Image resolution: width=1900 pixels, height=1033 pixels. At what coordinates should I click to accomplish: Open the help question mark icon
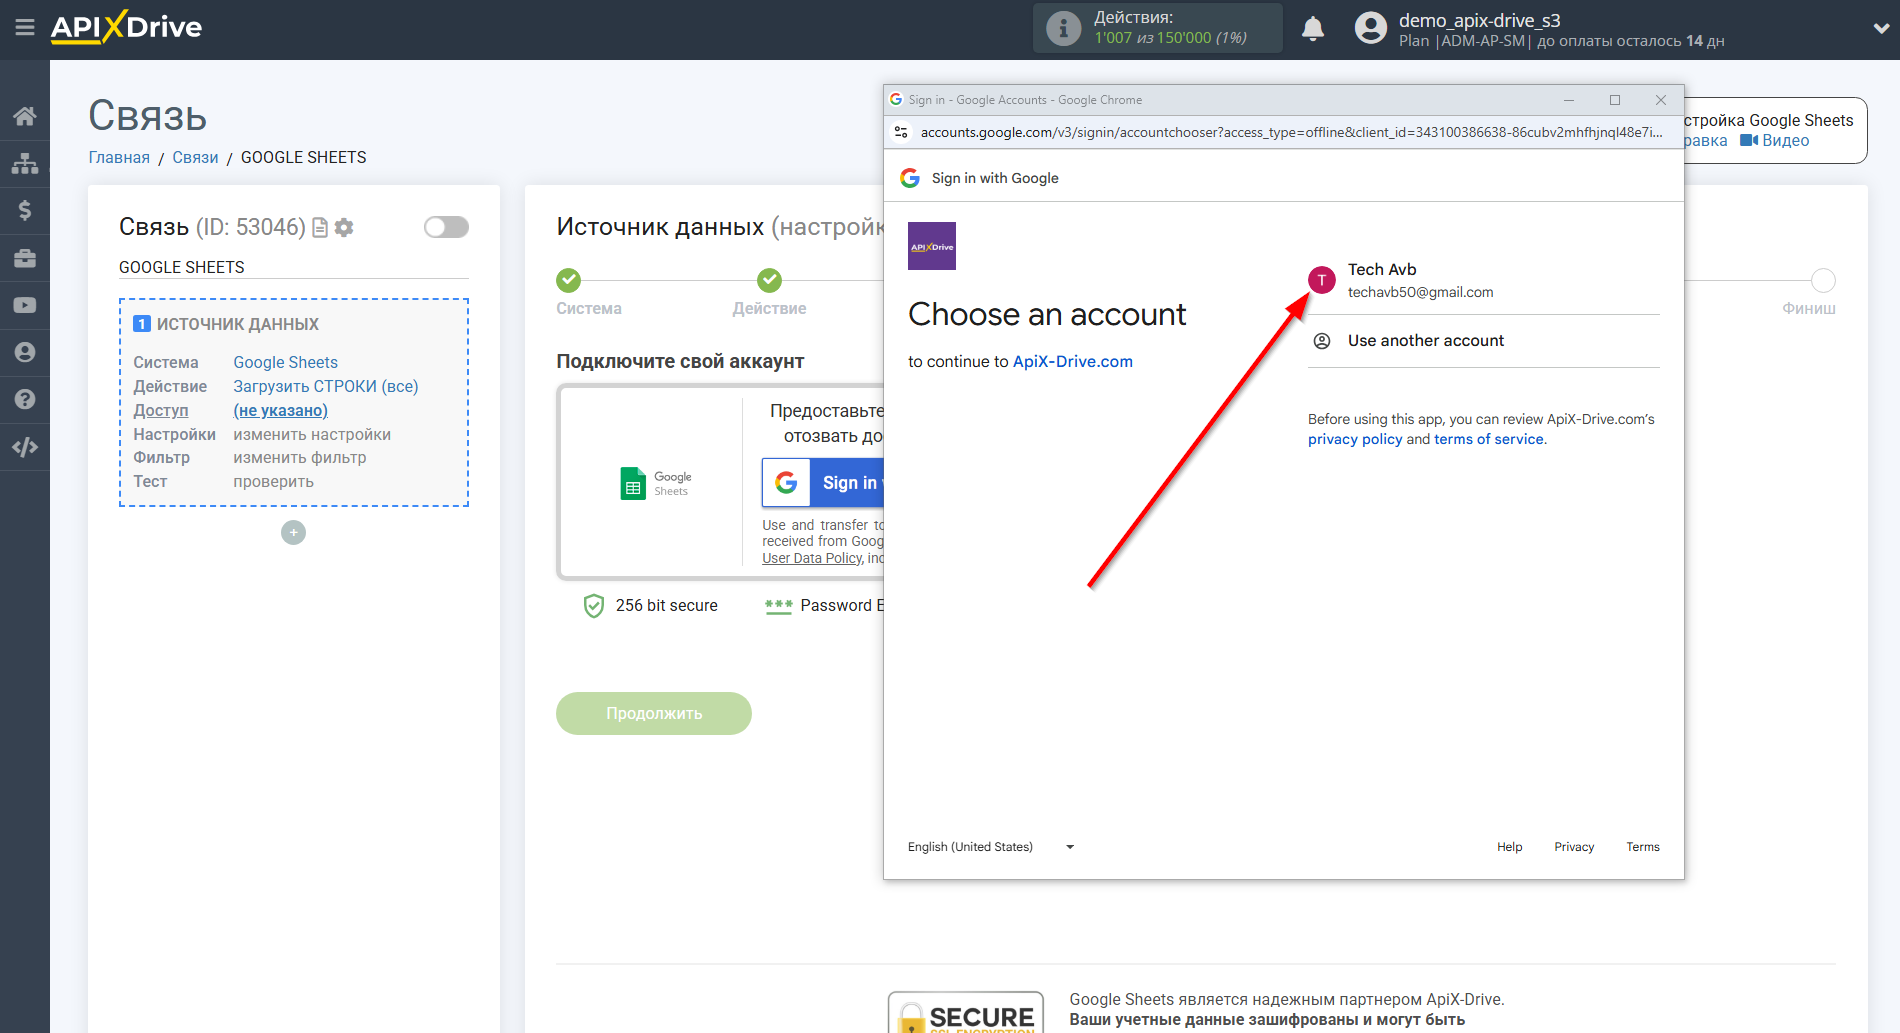(x=25, y=399)
